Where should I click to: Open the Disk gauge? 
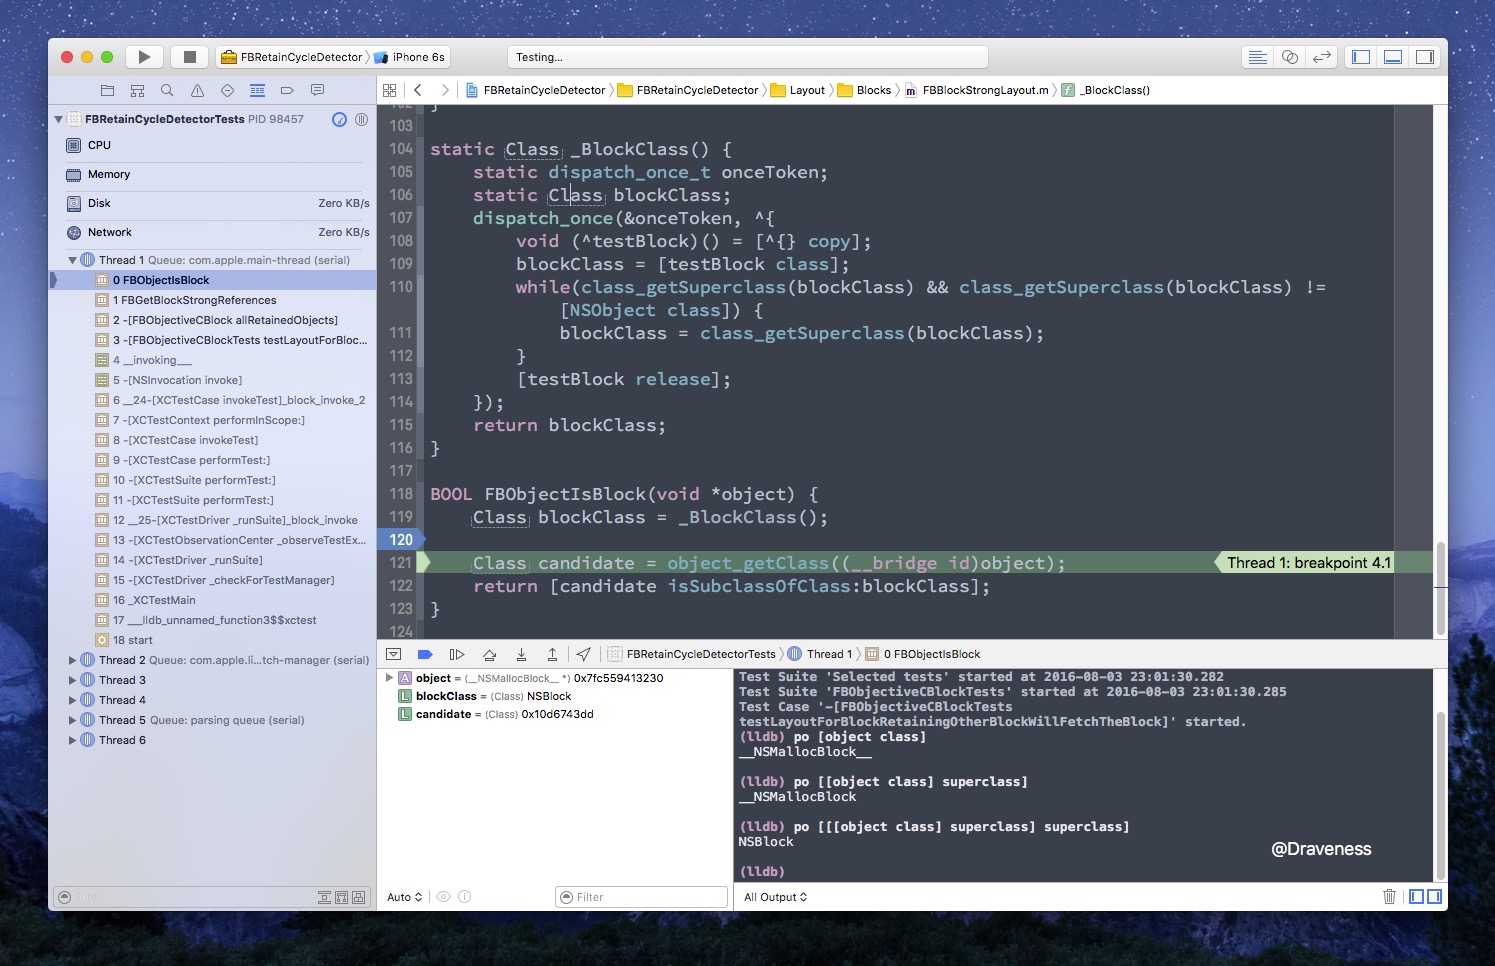pos(213,203)
